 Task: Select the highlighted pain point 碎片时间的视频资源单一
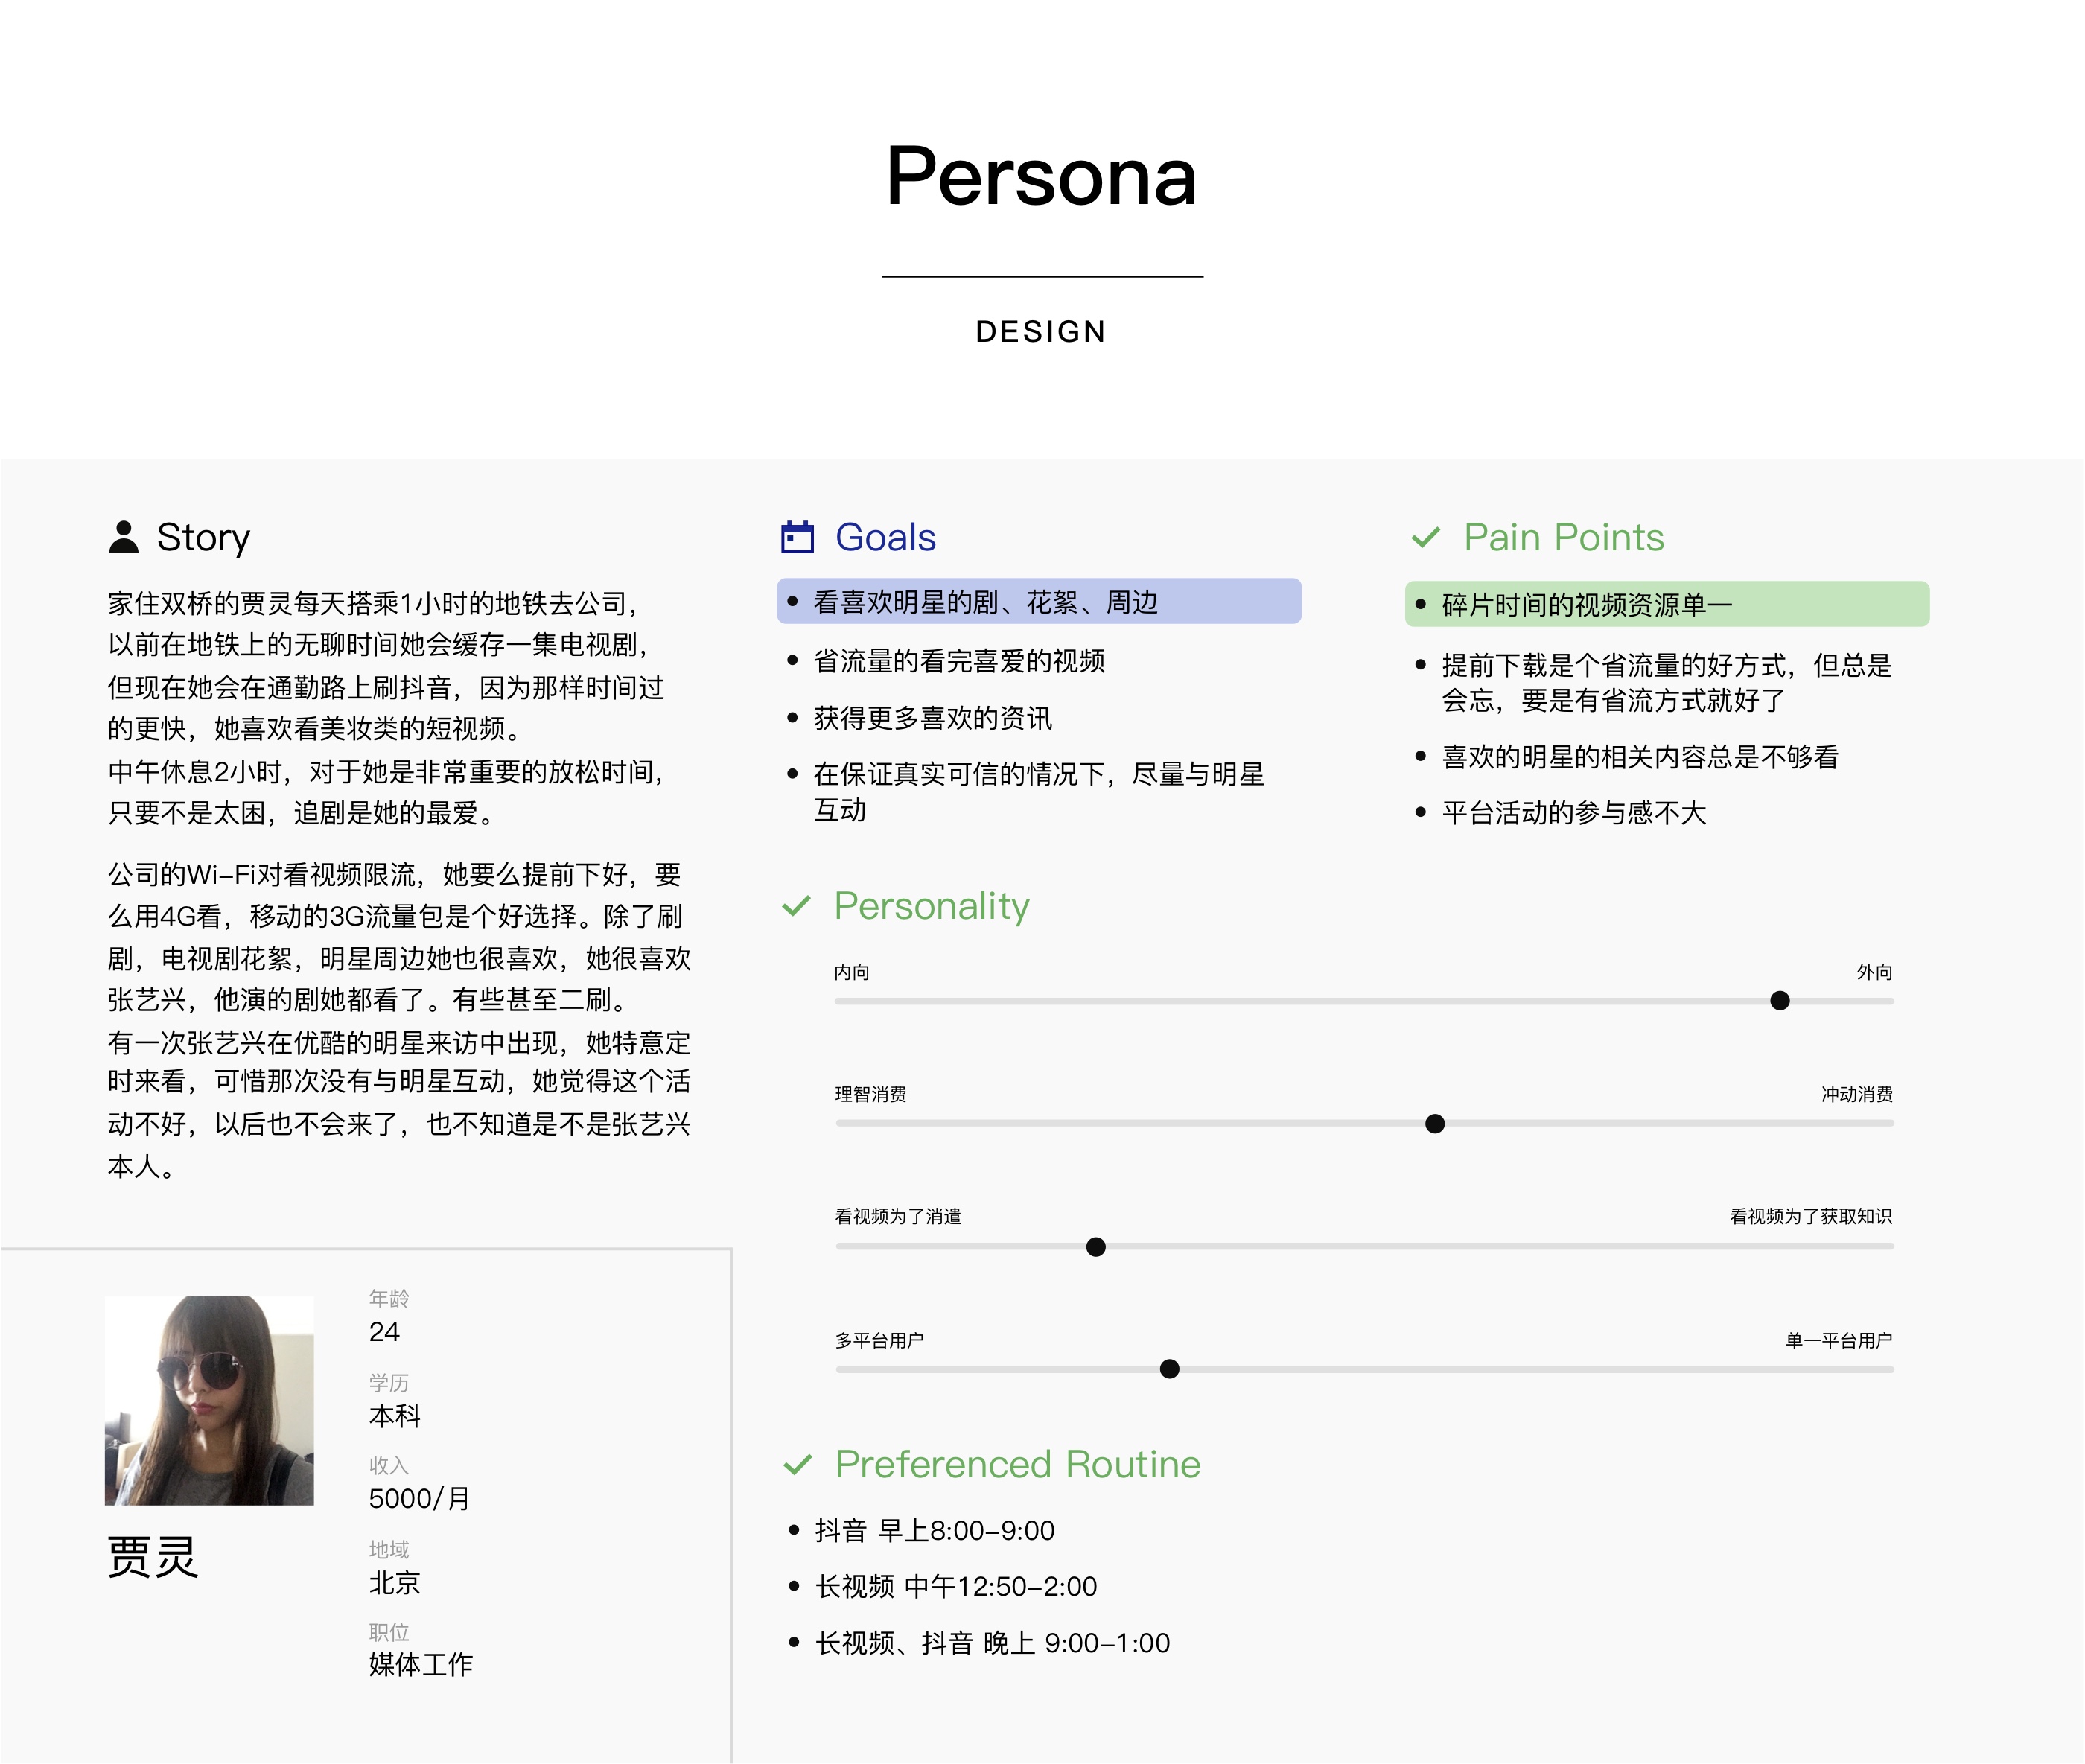[x=1666, y=605]
